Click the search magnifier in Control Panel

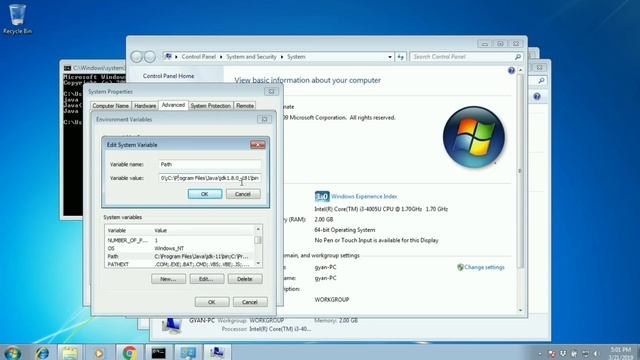[518, 57]
